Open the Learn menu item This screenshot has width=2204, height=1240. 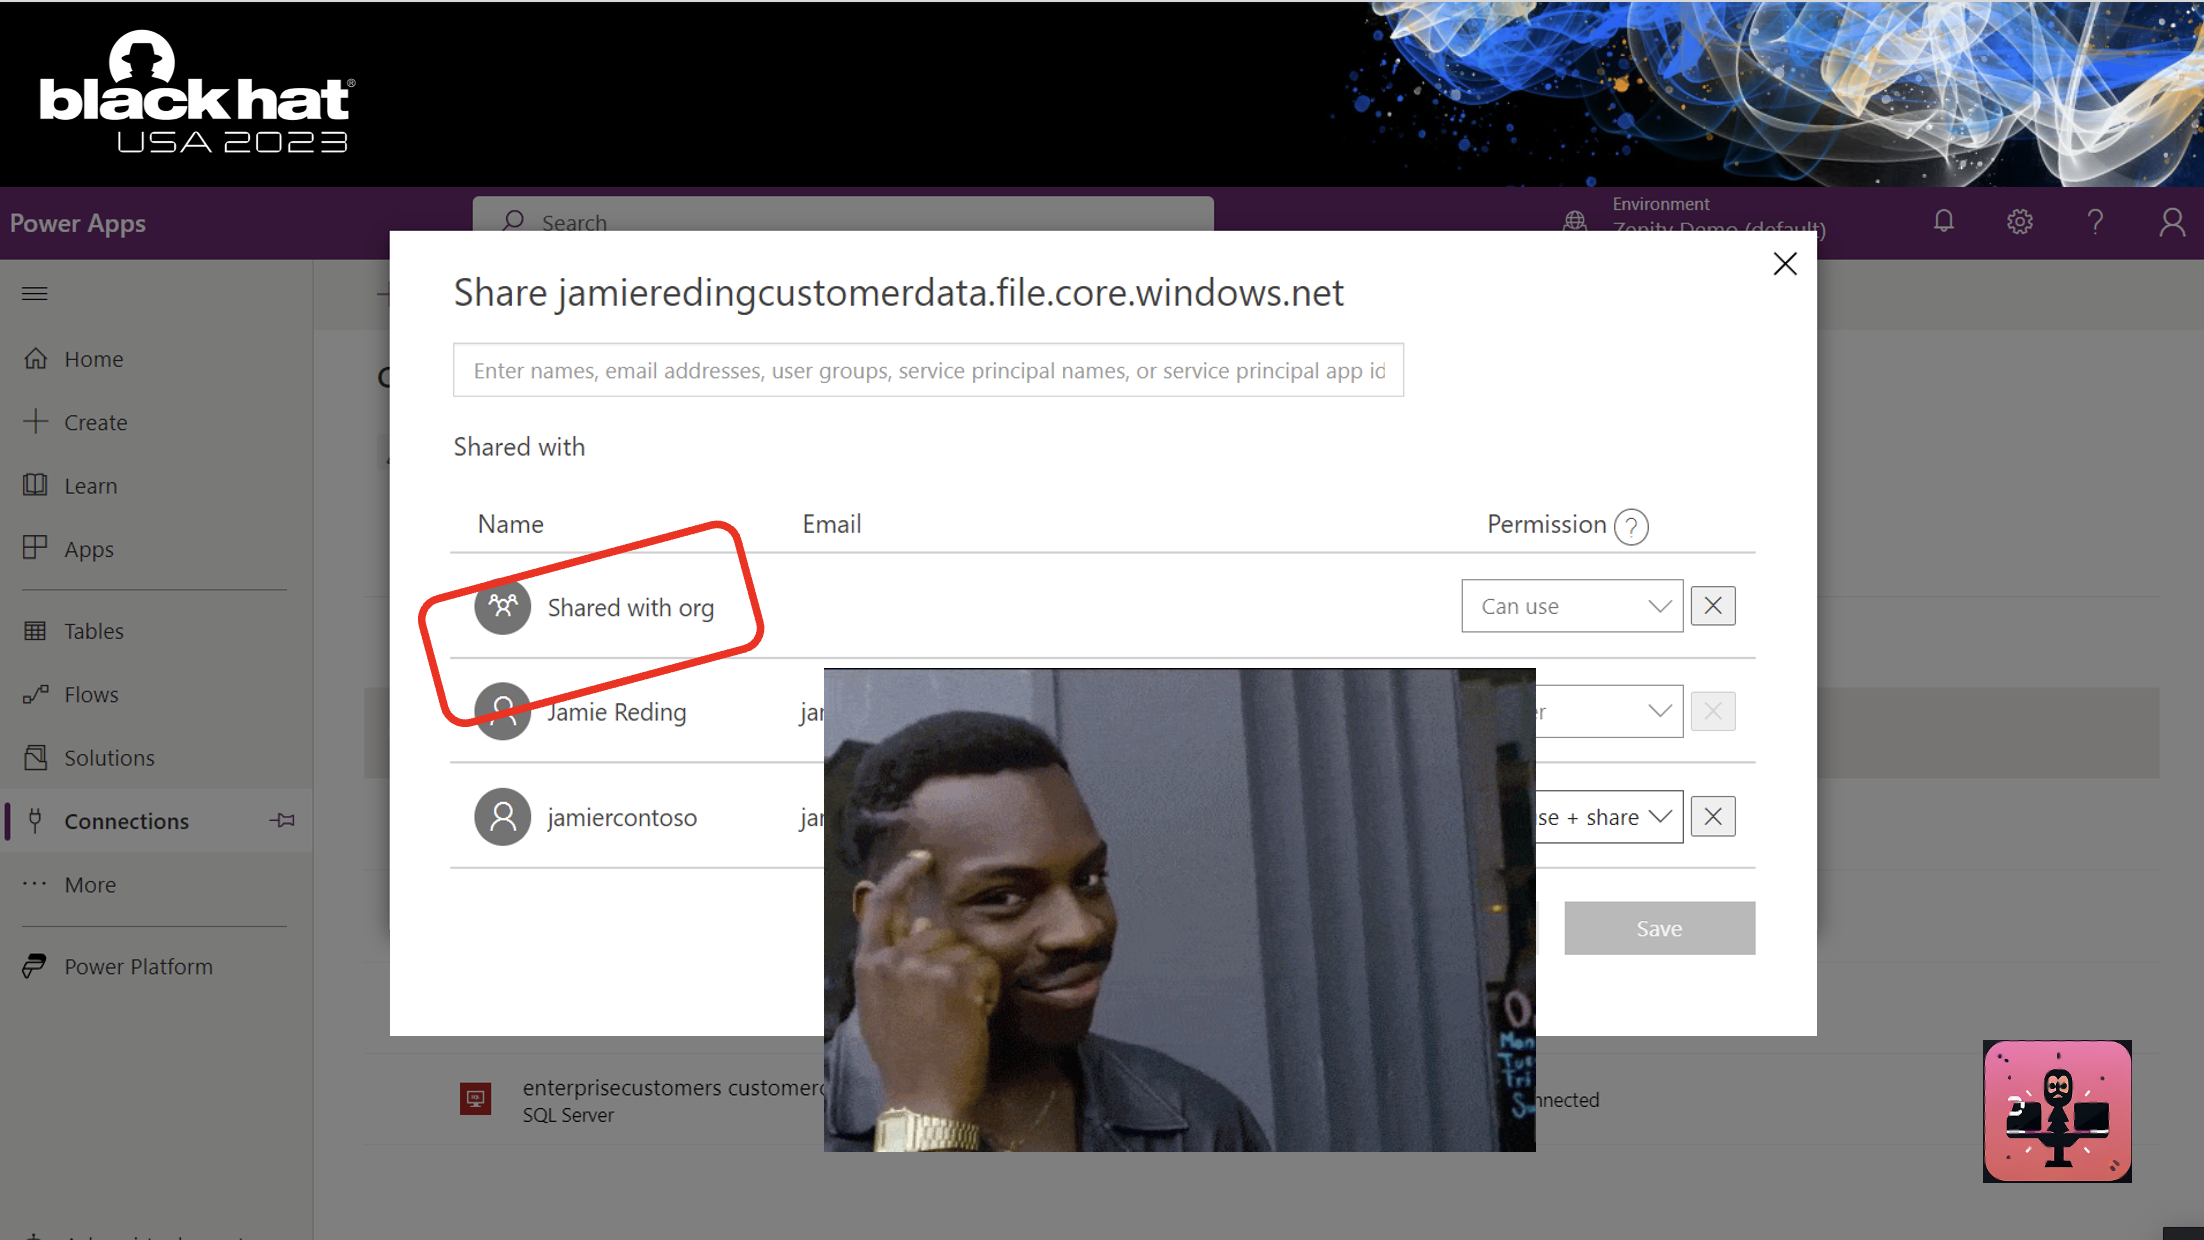pos(88,484)
